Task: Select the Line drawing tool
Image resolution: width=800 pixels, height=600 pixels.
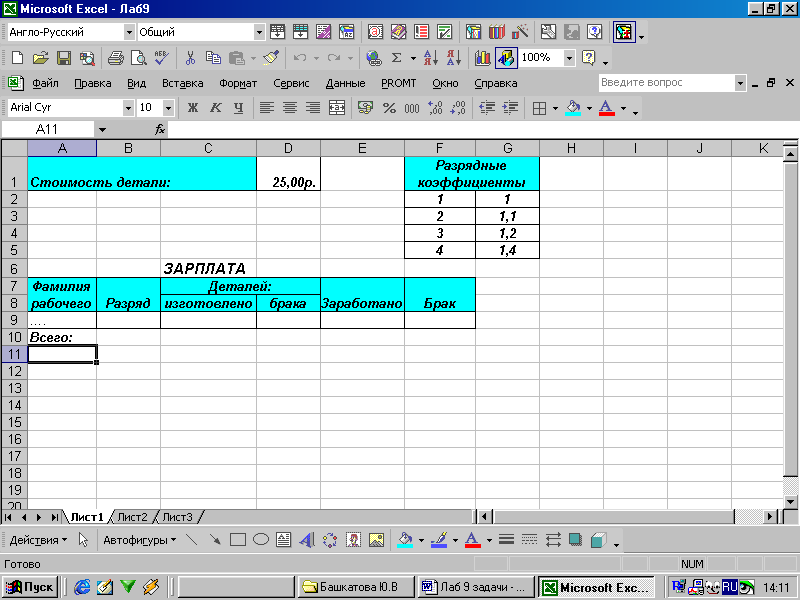Action: (x=192, y=540)
